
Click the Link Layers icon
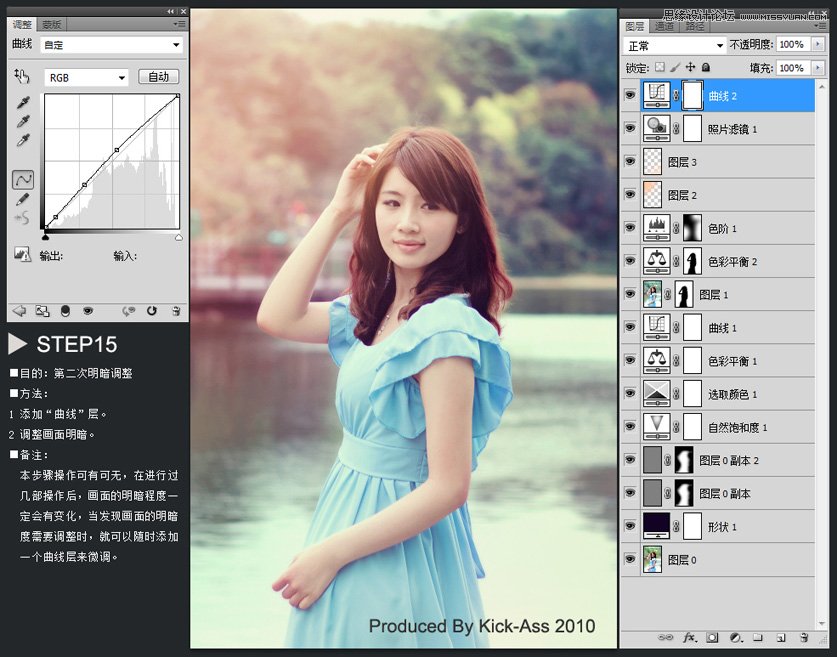tap(667, 638)
